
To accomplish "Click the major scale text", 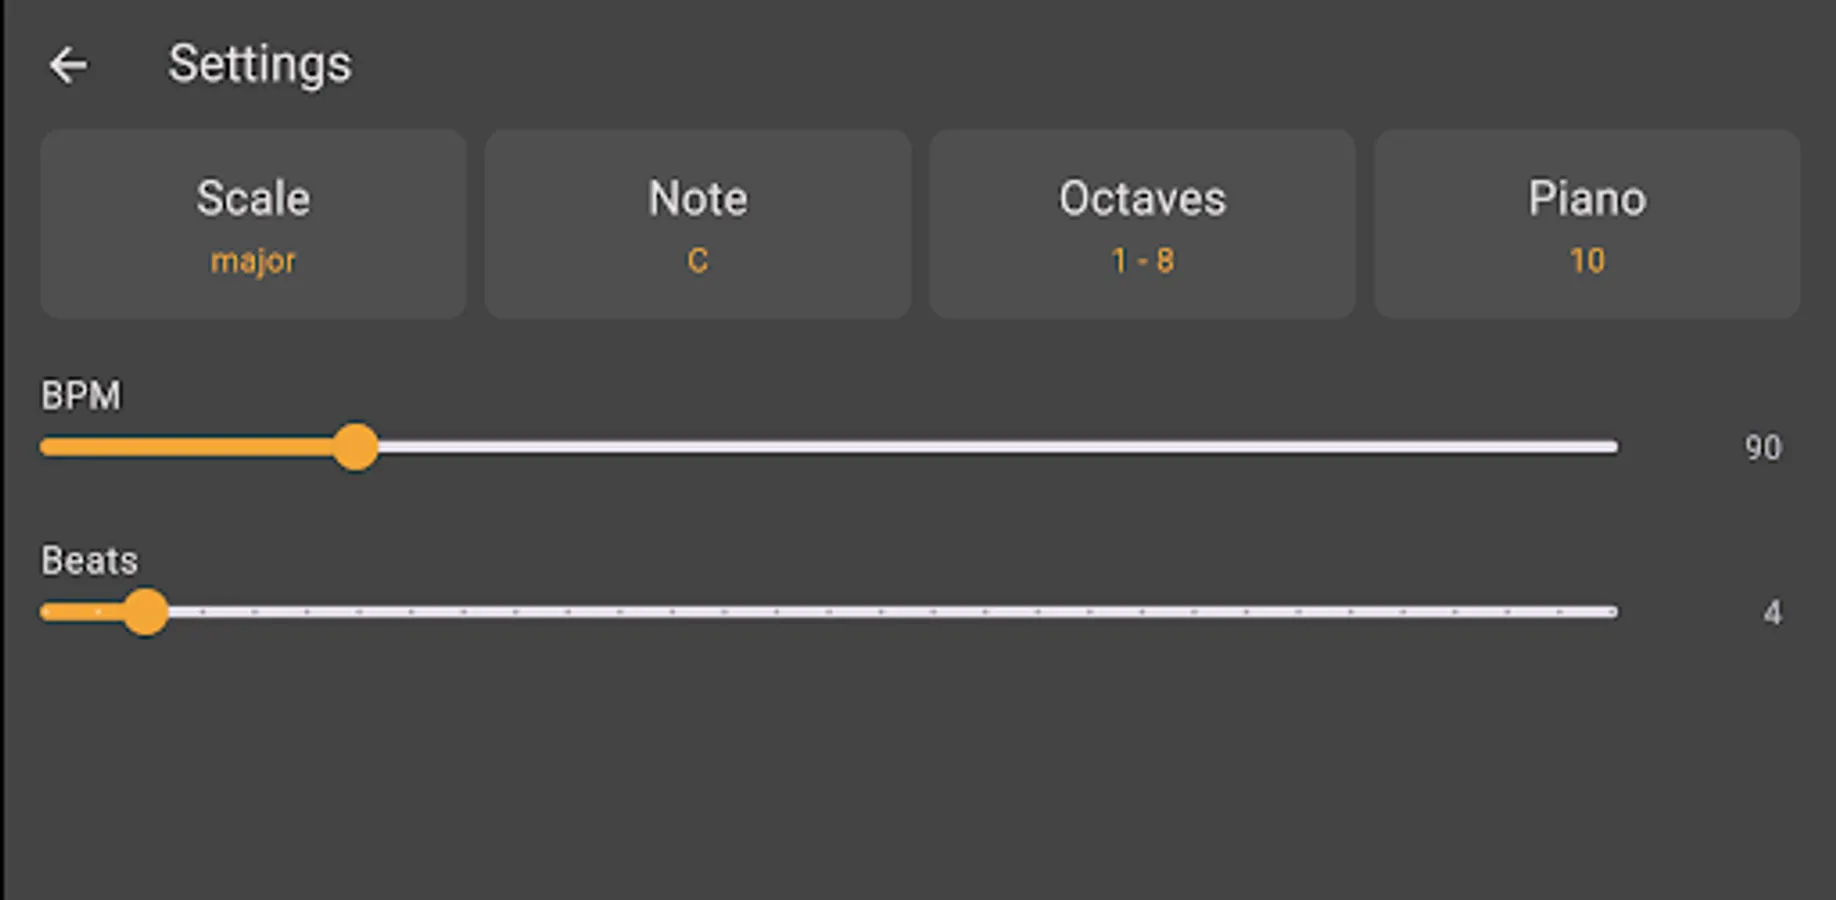I will coord(252,261).
